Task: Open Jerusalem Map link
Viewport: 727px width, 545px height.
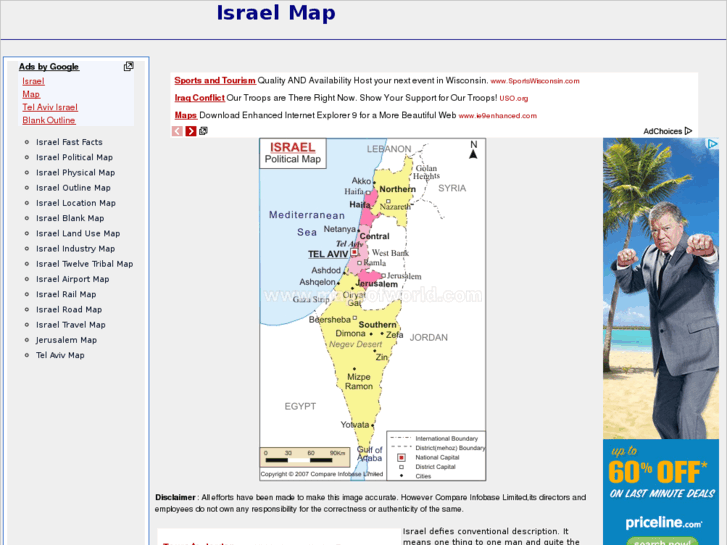Action: [66, 340]
